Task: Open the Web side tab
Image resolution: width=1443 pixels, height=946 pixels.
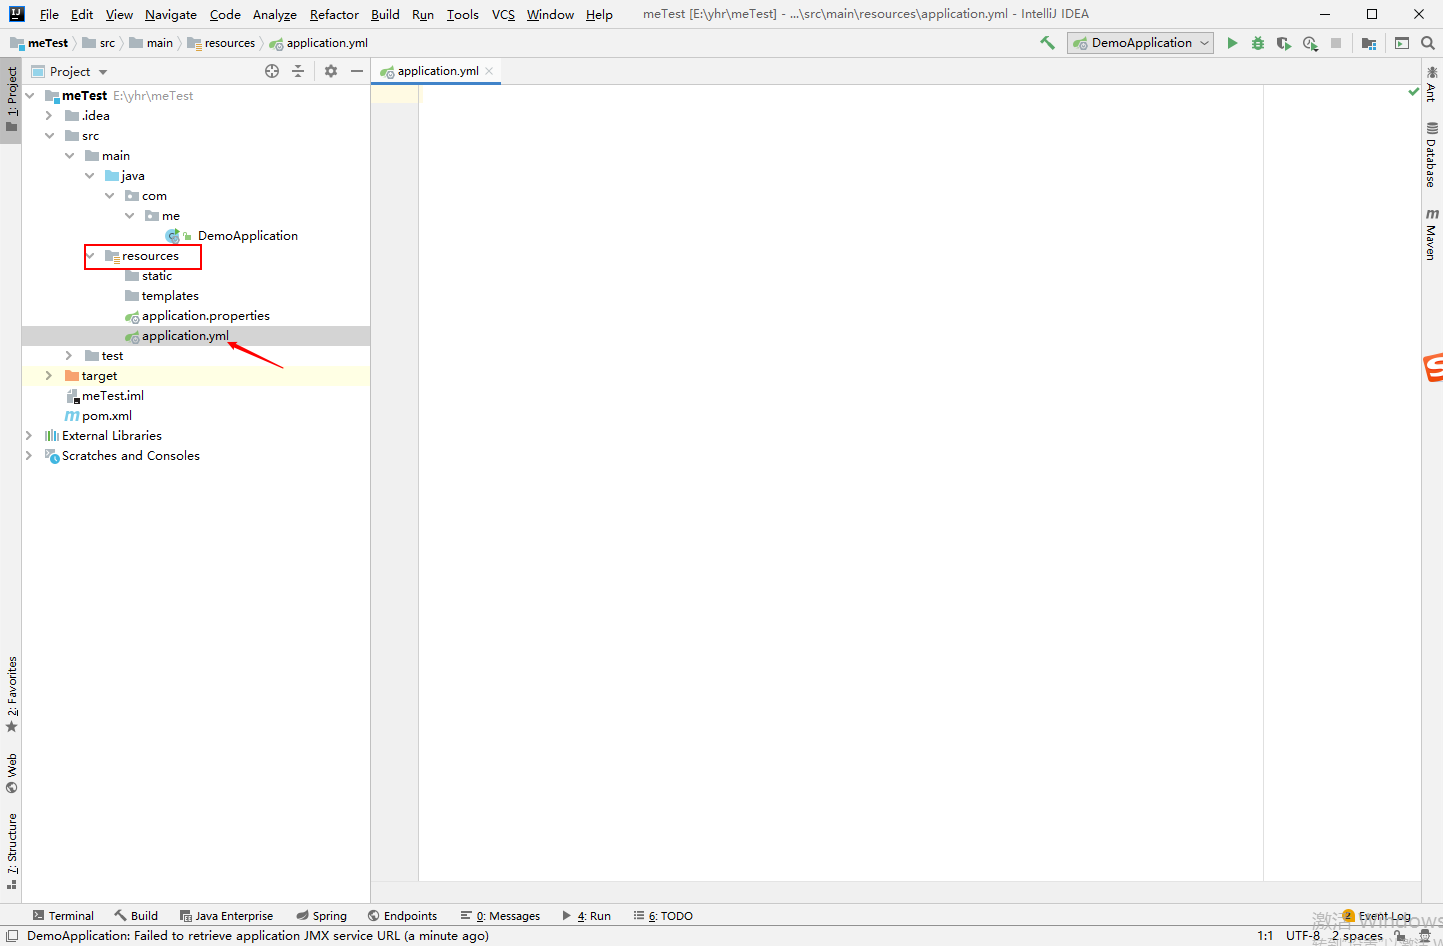Action: coord(11,773)
